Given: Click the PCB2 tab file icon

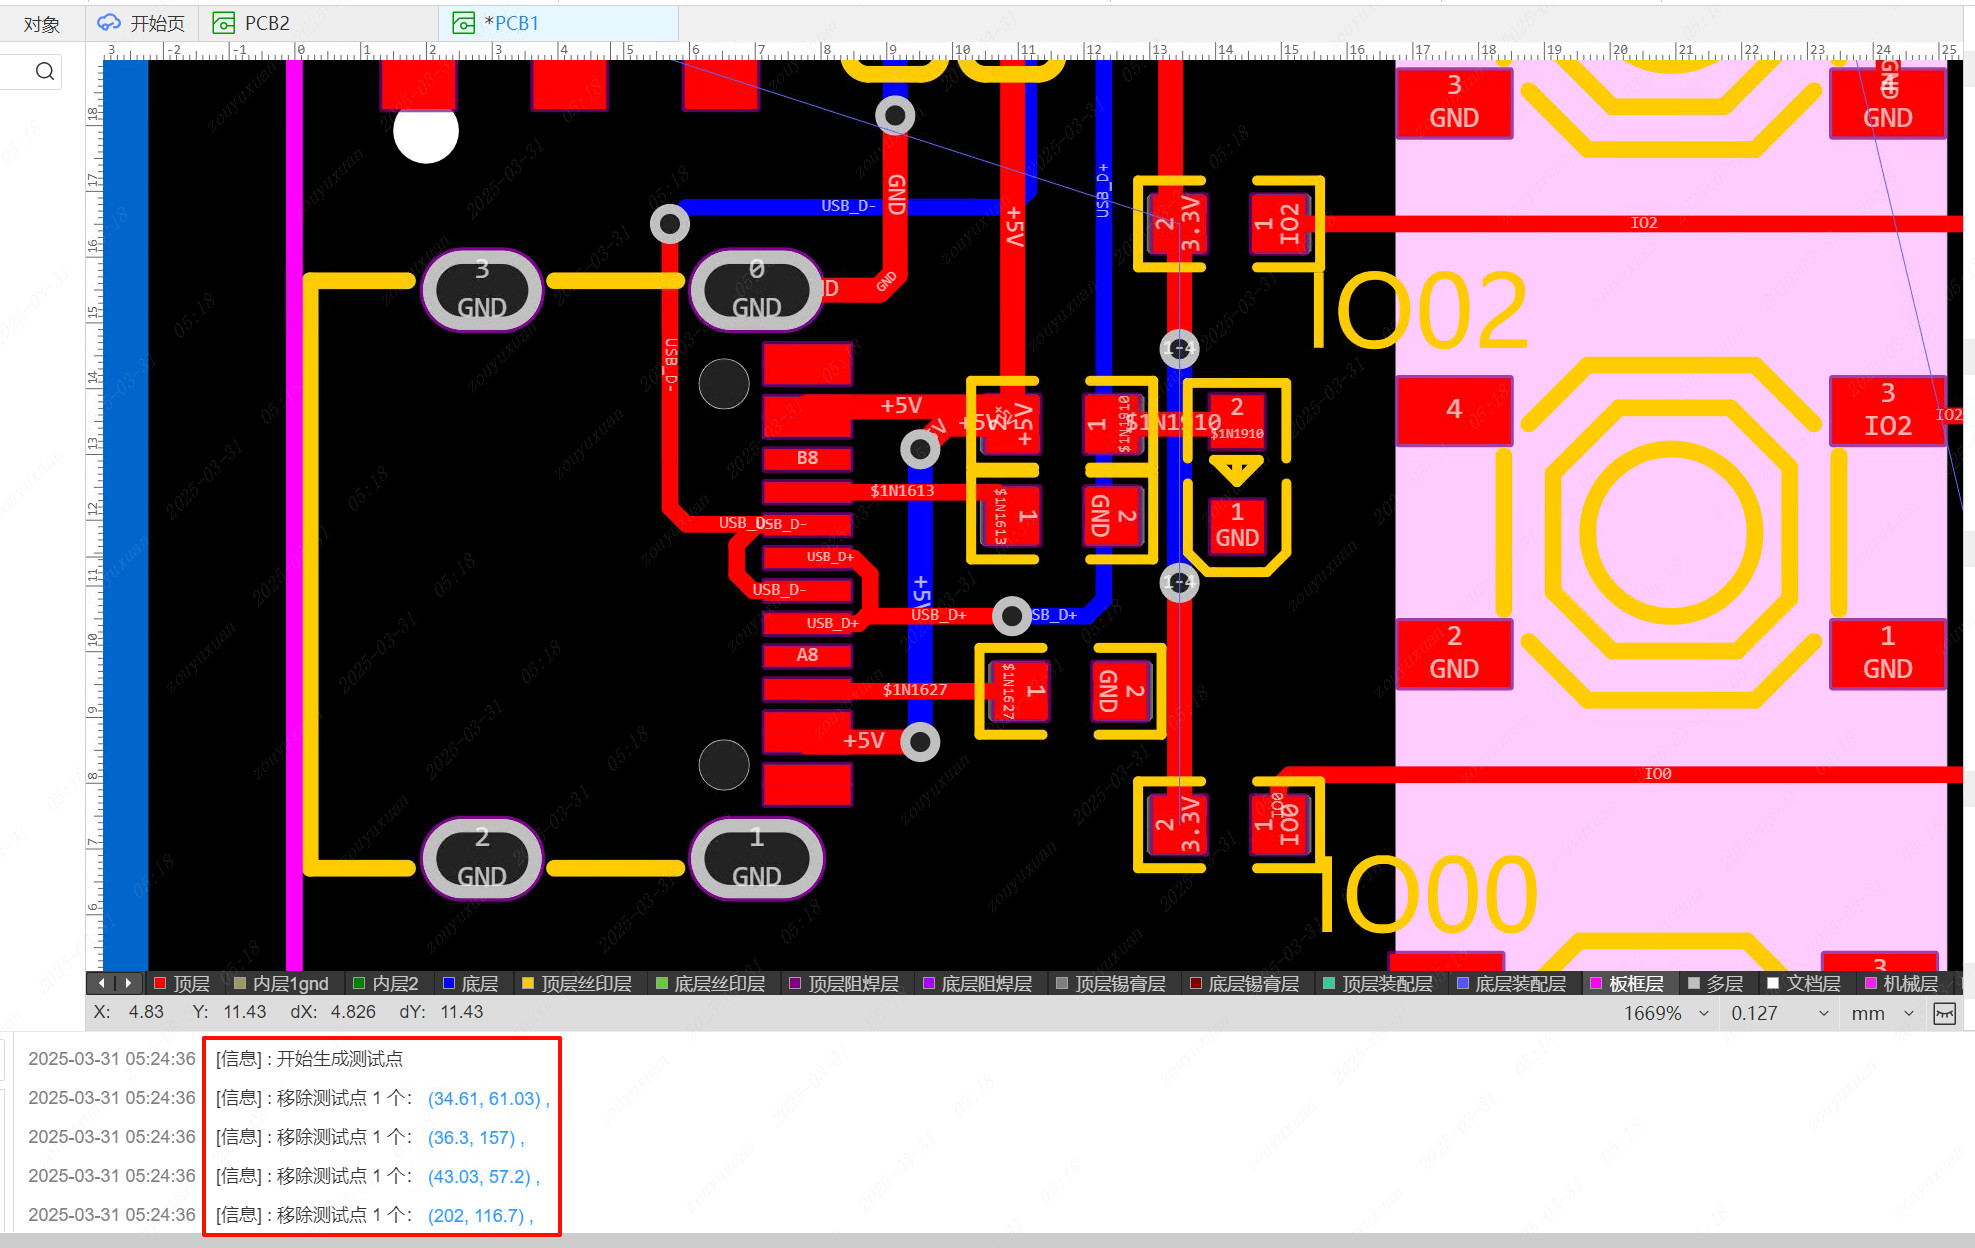Looking at the screenshot, I should click(224, 23).
